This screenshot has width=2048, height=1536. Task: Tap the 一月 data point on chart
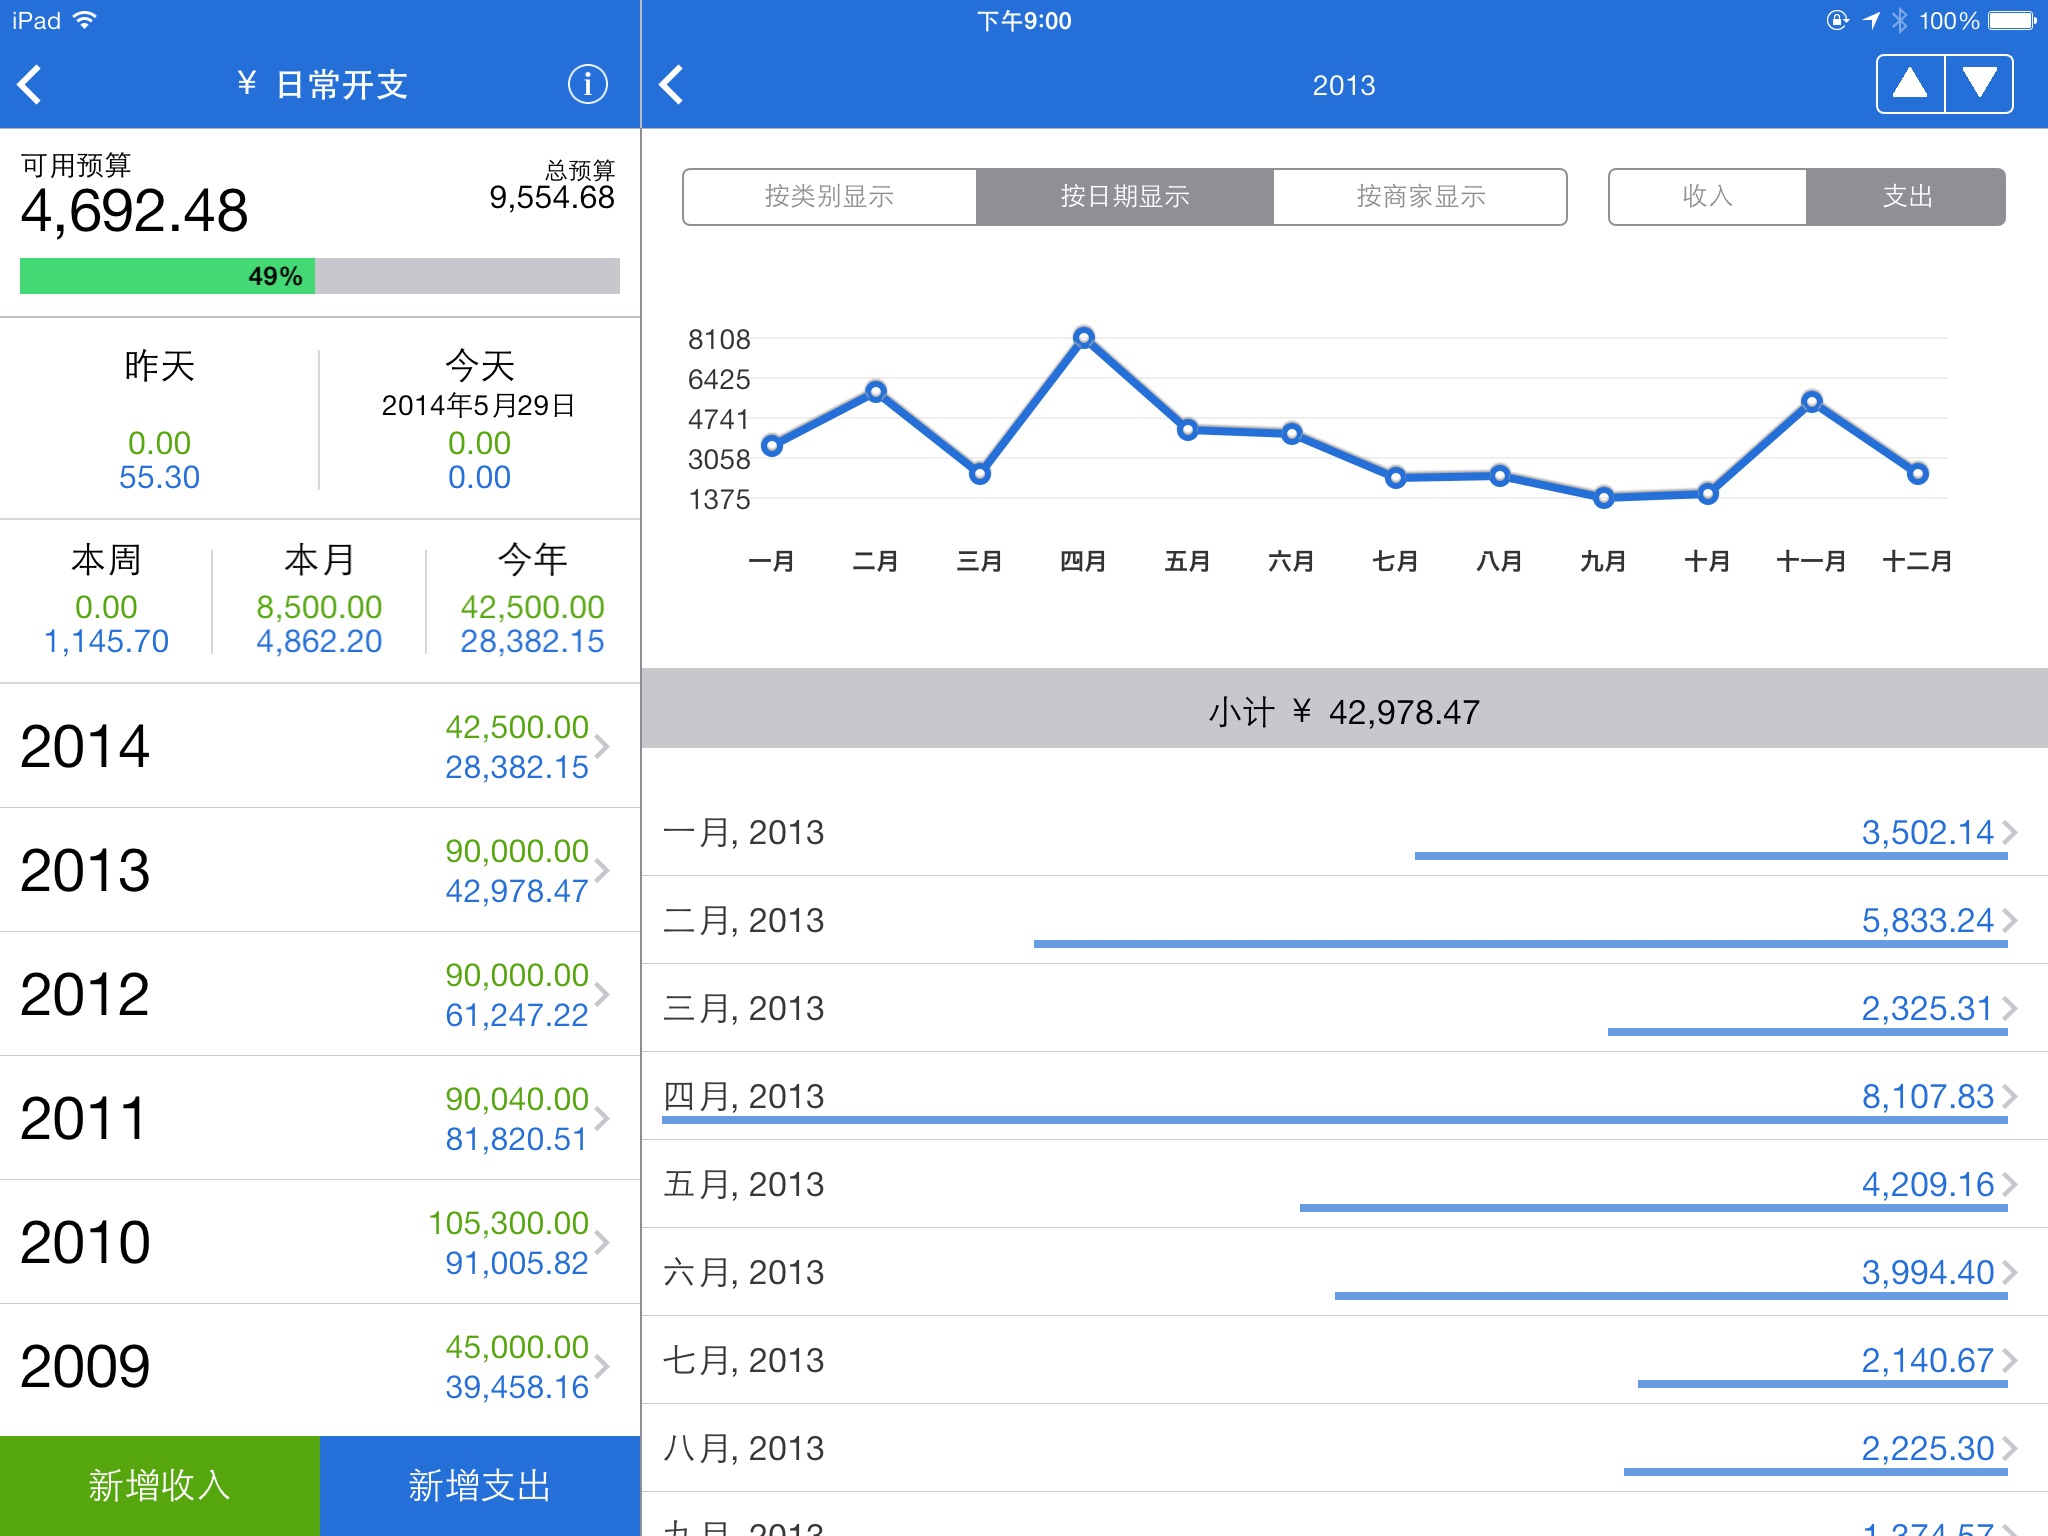[772, 446]
